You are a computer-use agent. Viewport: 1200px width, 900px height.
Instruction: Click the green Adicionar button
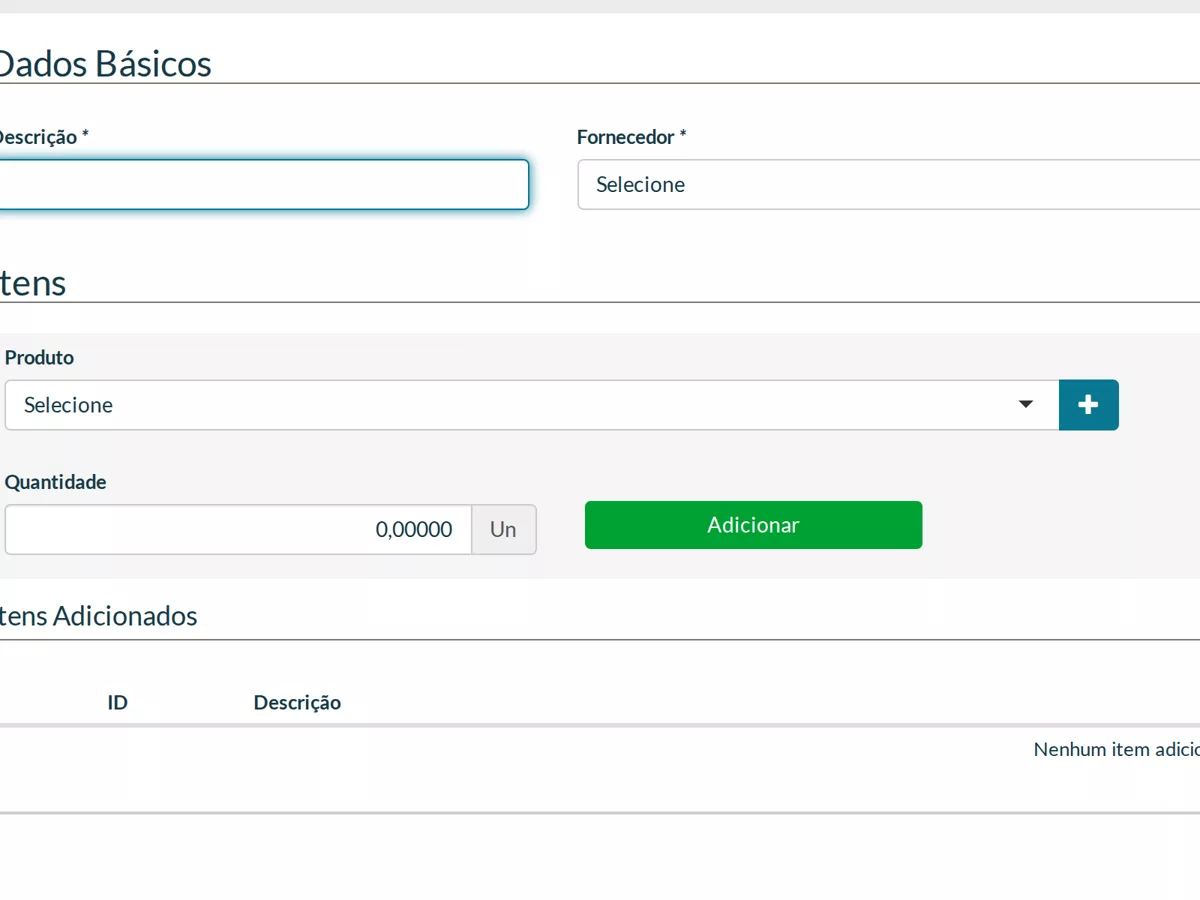click(x=753, y=525)
